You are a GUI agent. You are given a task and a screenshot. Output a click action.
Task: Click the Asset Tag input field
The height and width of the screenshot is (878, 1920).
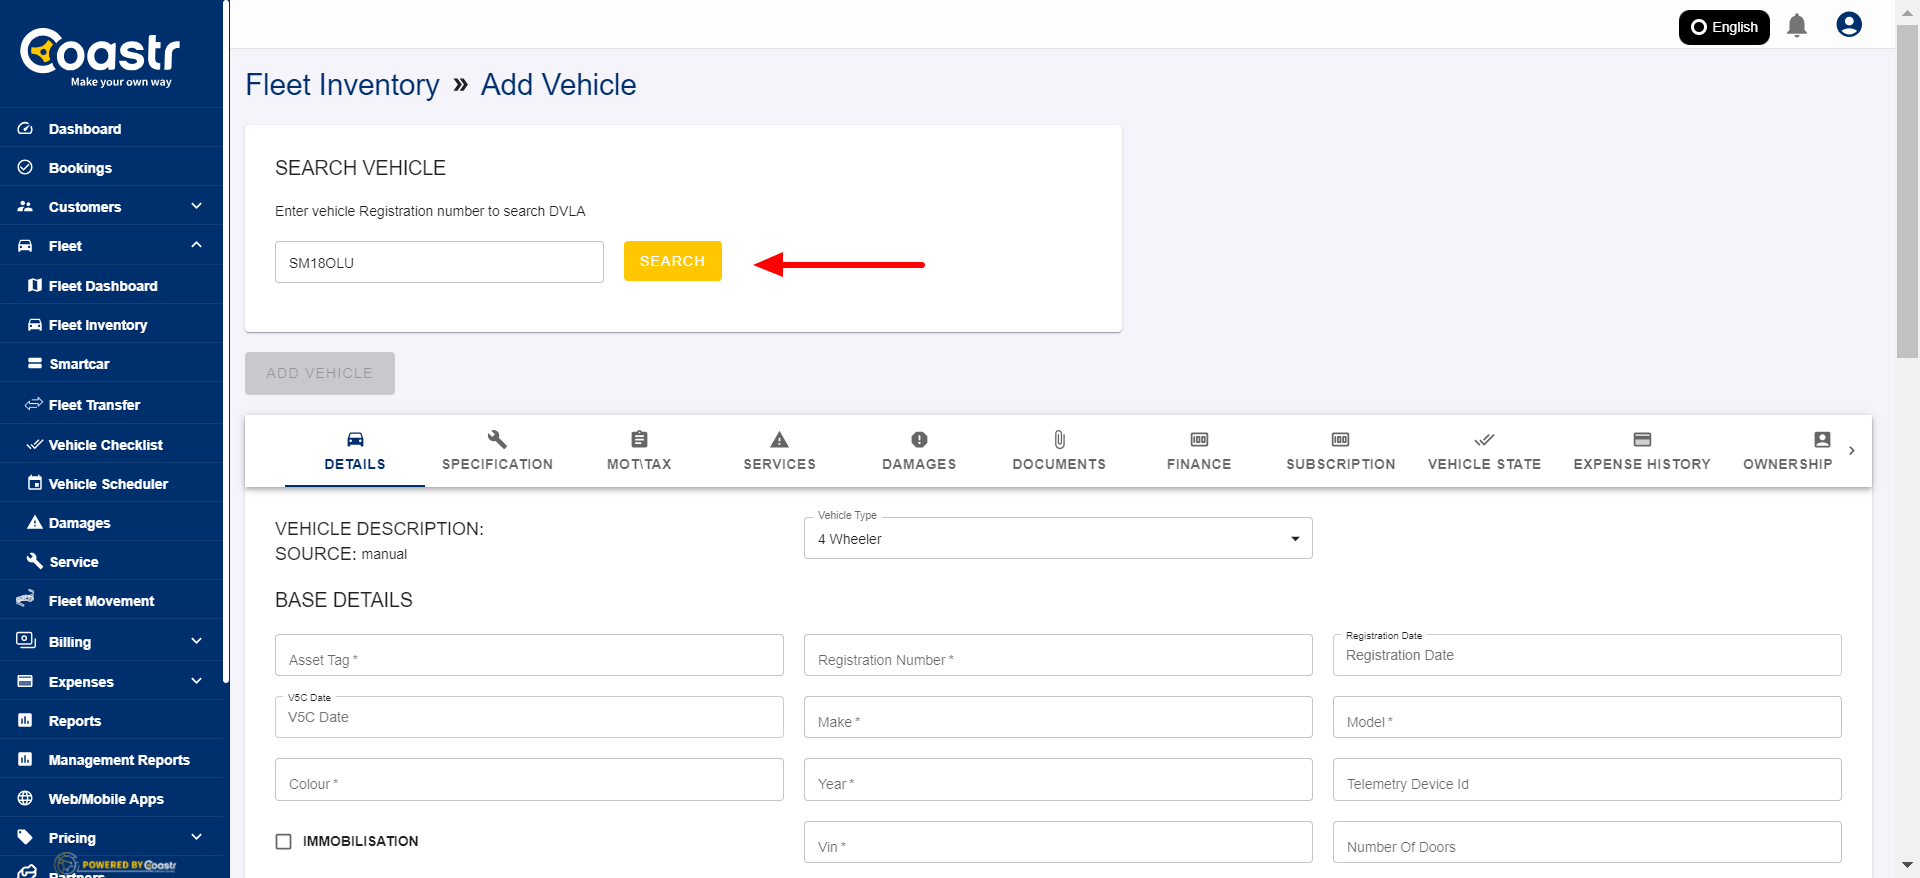point(529,655)
